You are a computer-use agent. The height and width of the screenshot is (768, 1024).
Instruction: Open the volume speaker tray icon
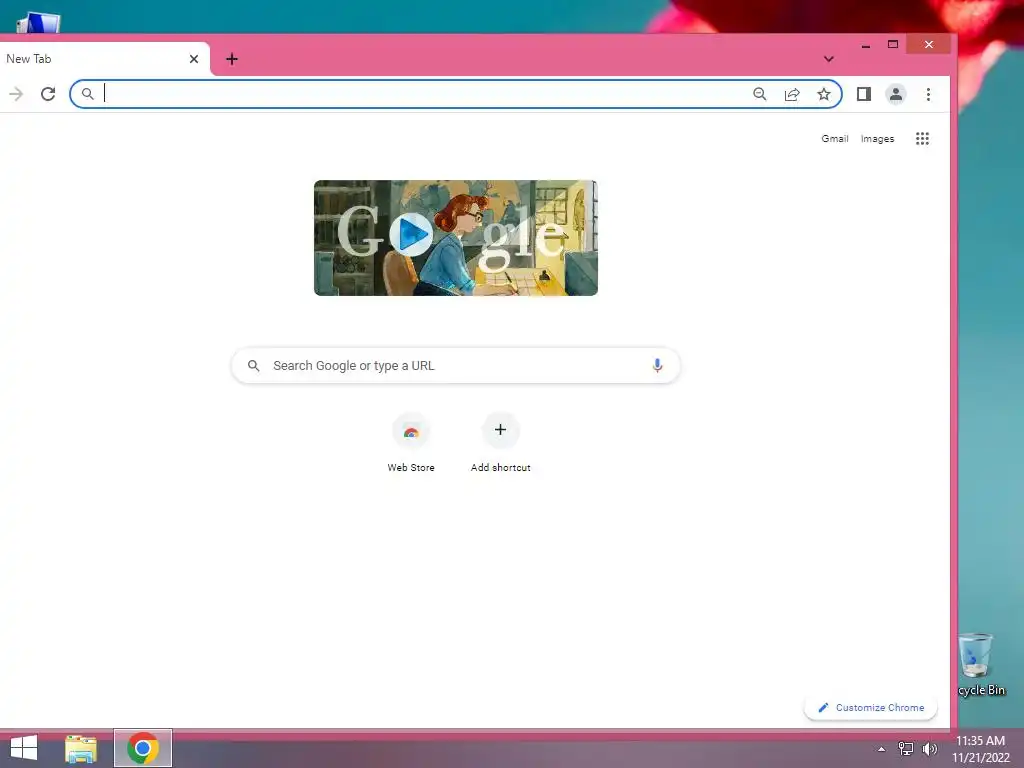(930, 749)
